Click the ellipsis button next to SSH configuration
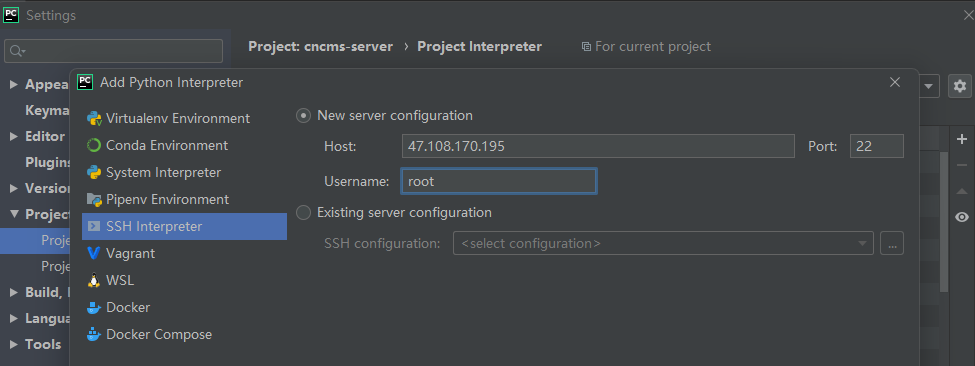 click(892, 244)
